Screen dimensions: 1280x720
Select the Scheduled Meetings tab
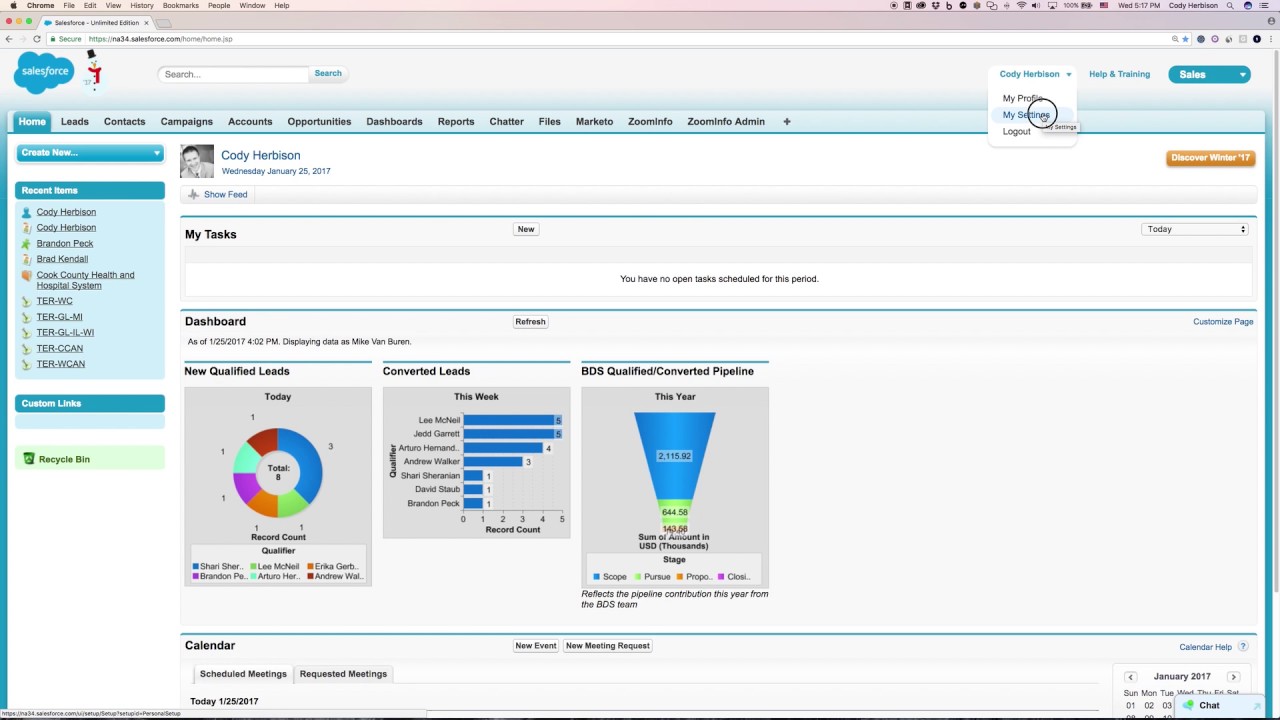coord(243,674)
